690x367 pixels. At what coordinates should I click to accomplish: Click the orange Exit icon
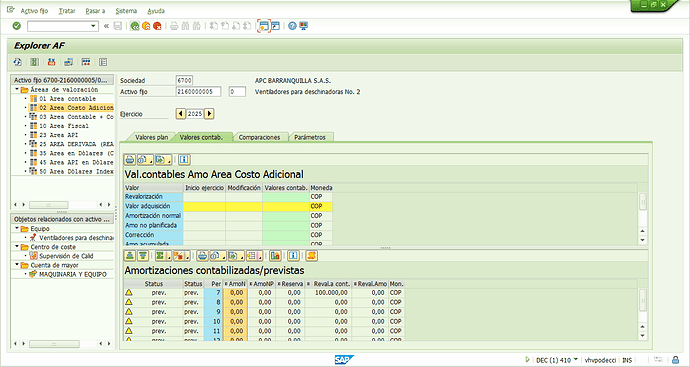click(146, 26)
